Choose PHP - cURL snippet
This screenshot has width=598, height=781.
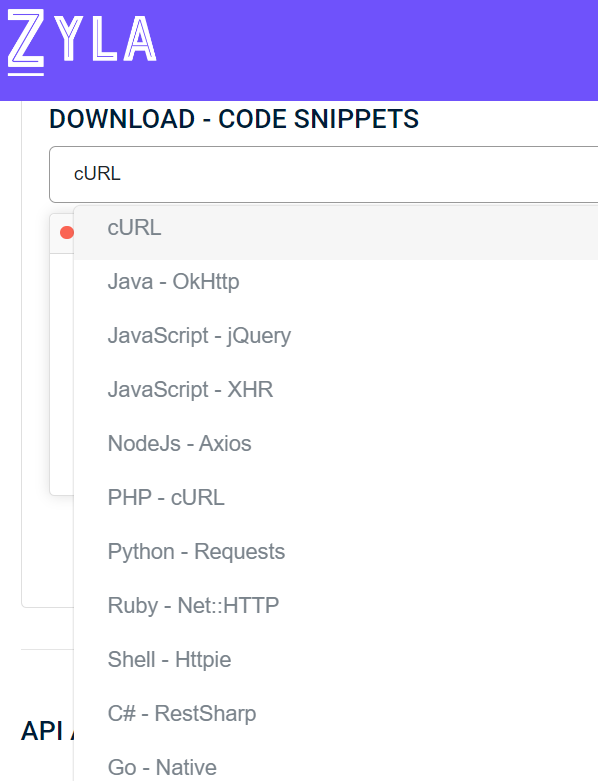pos(336,498)
